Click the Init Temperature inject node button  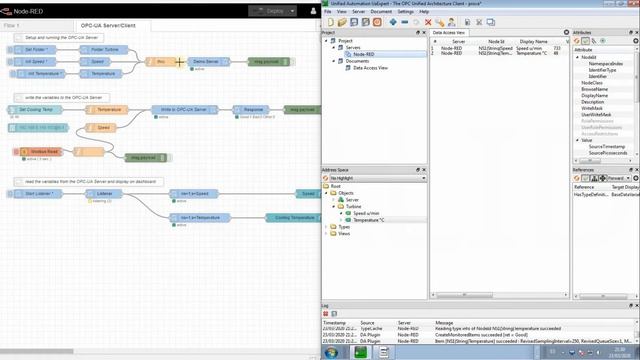12,74
